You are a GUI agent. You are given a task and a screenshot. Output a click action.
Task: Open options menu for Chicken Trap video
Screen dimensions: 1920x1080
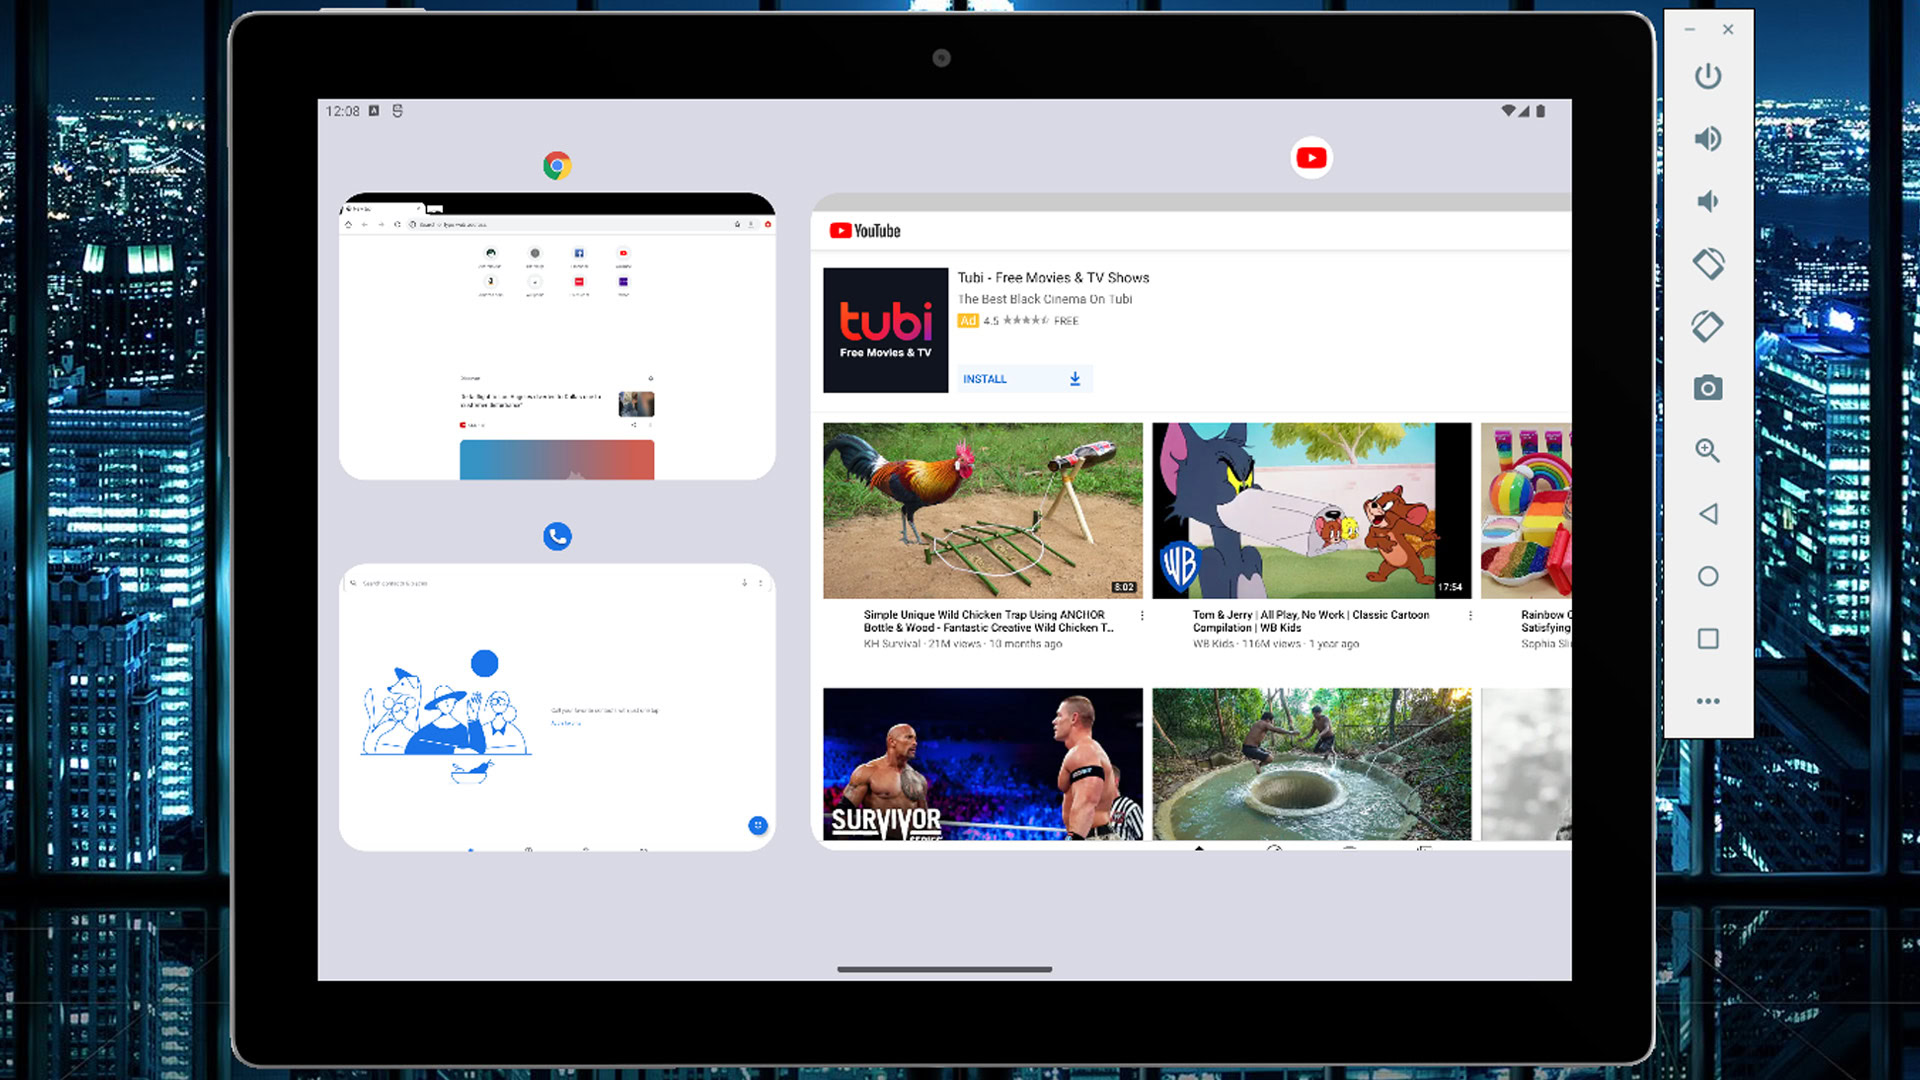1142,616
